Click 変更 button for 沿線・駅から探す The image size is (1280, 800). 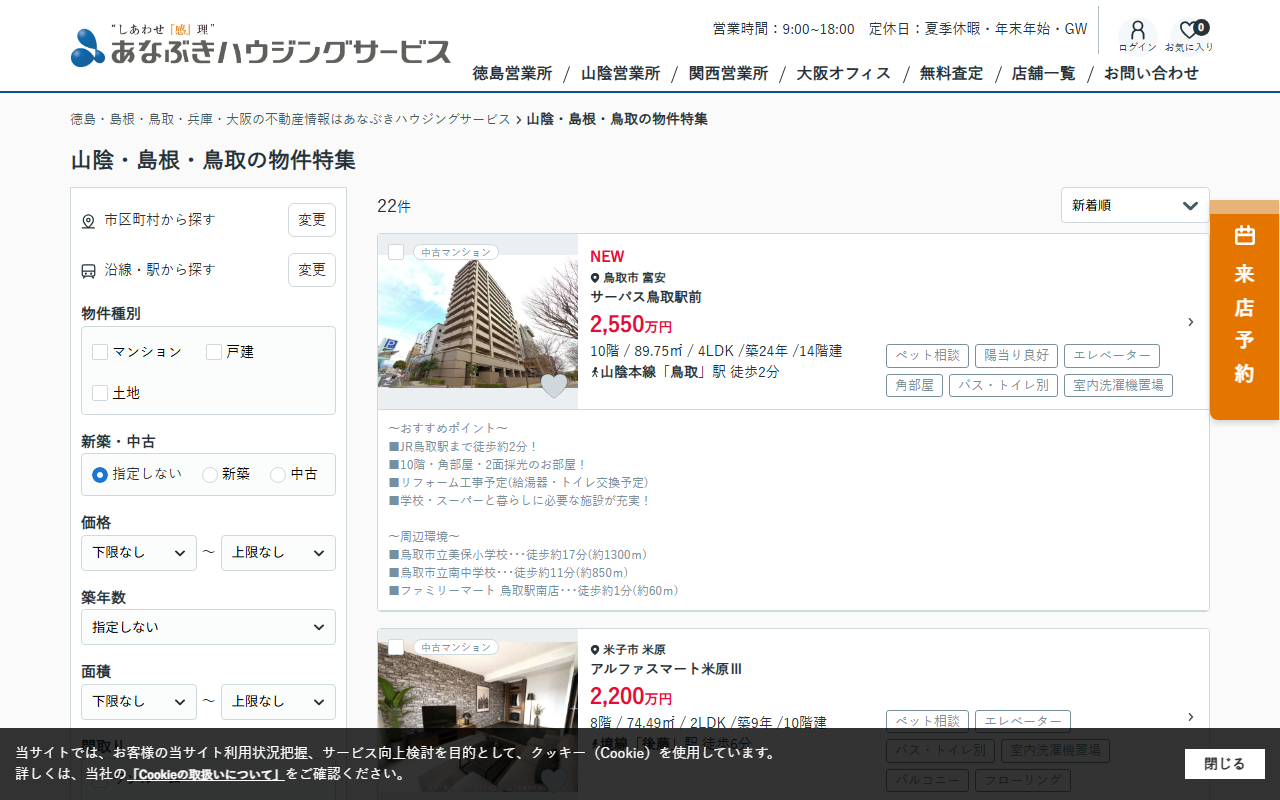(x=312, y=270)
